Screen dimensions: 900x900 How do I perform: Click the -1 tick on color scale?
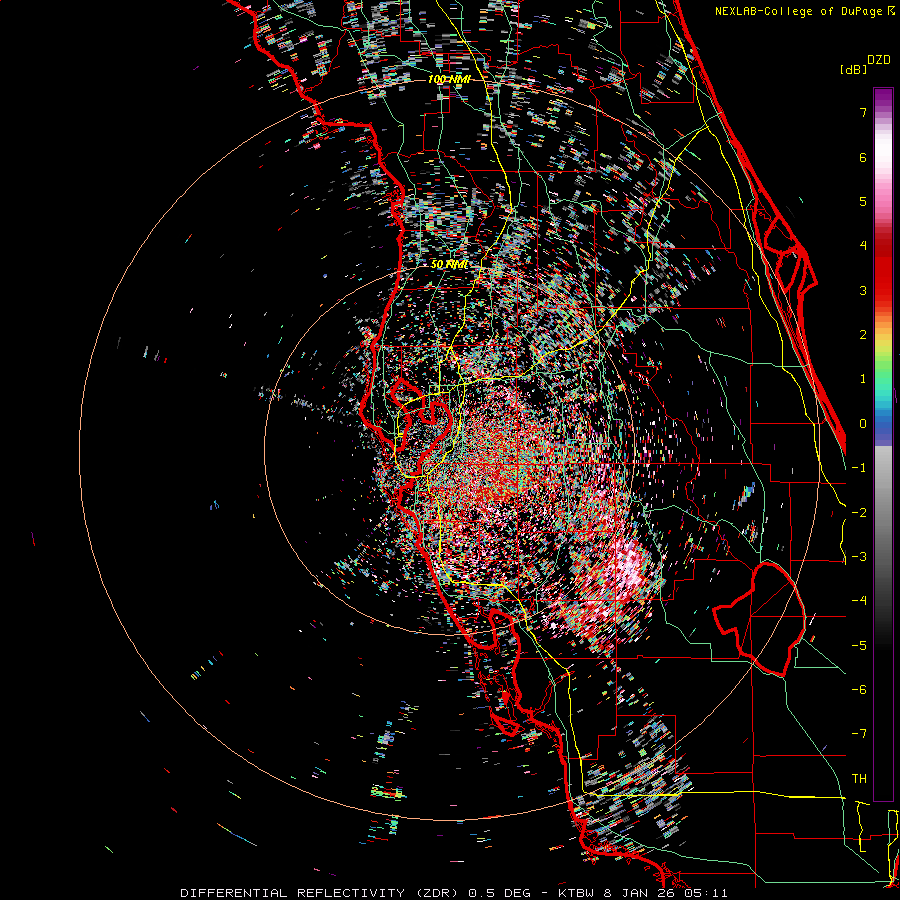click(x=859, y=468)
